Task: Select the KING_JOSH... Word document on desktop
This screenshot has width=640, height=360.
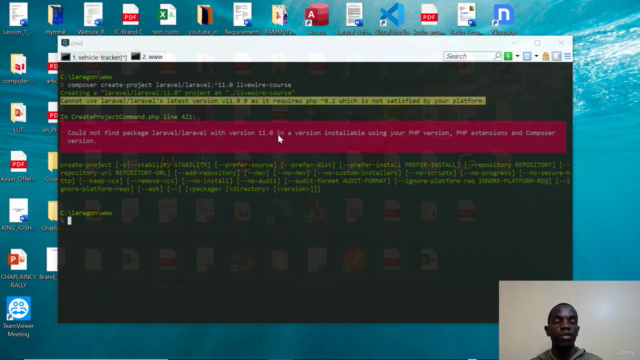Action: point(18,215)
